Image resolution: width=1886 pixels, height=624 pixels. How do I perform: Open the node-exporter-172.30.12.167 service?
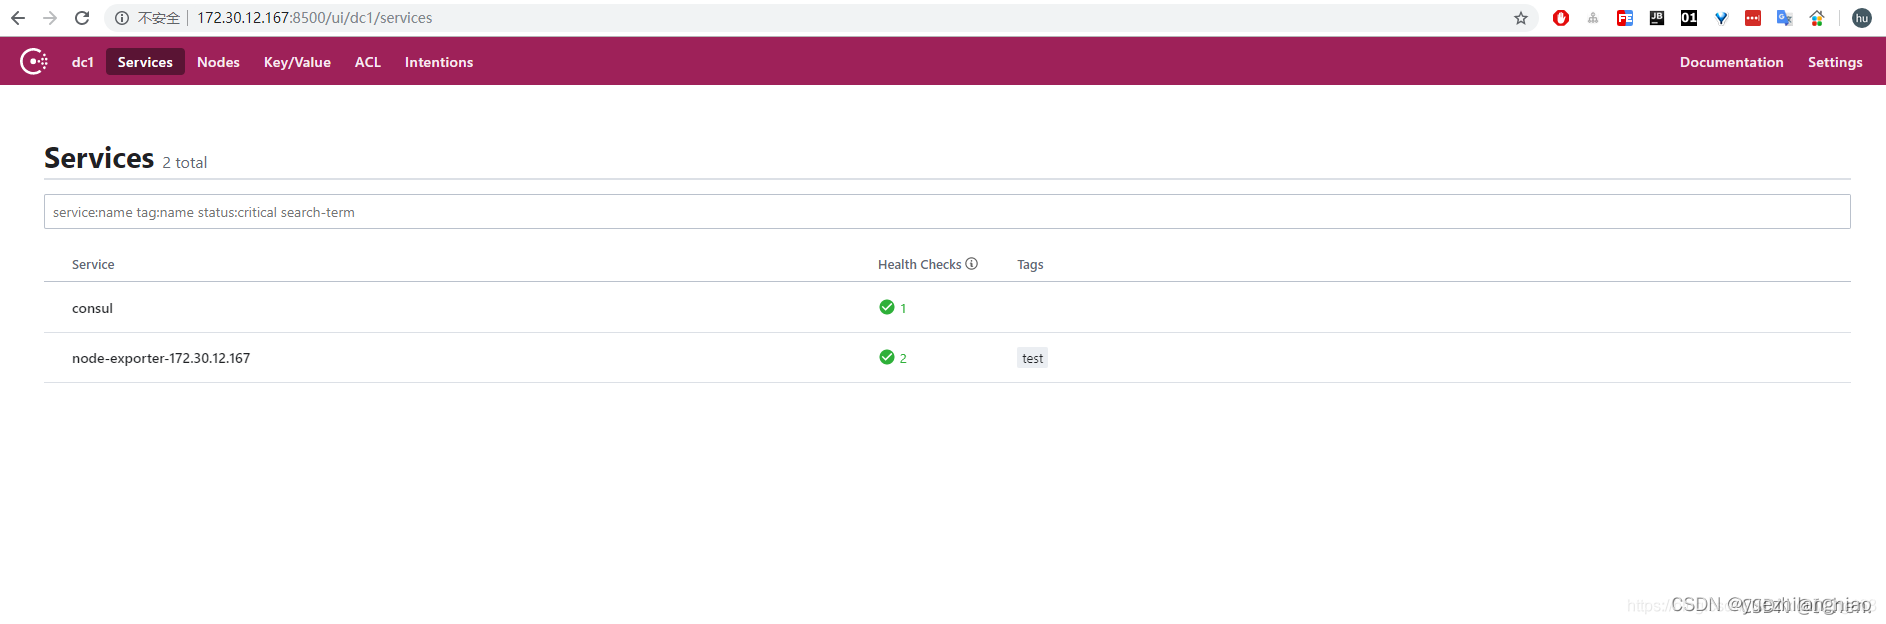pyautogui.click(x=161, y=358)
